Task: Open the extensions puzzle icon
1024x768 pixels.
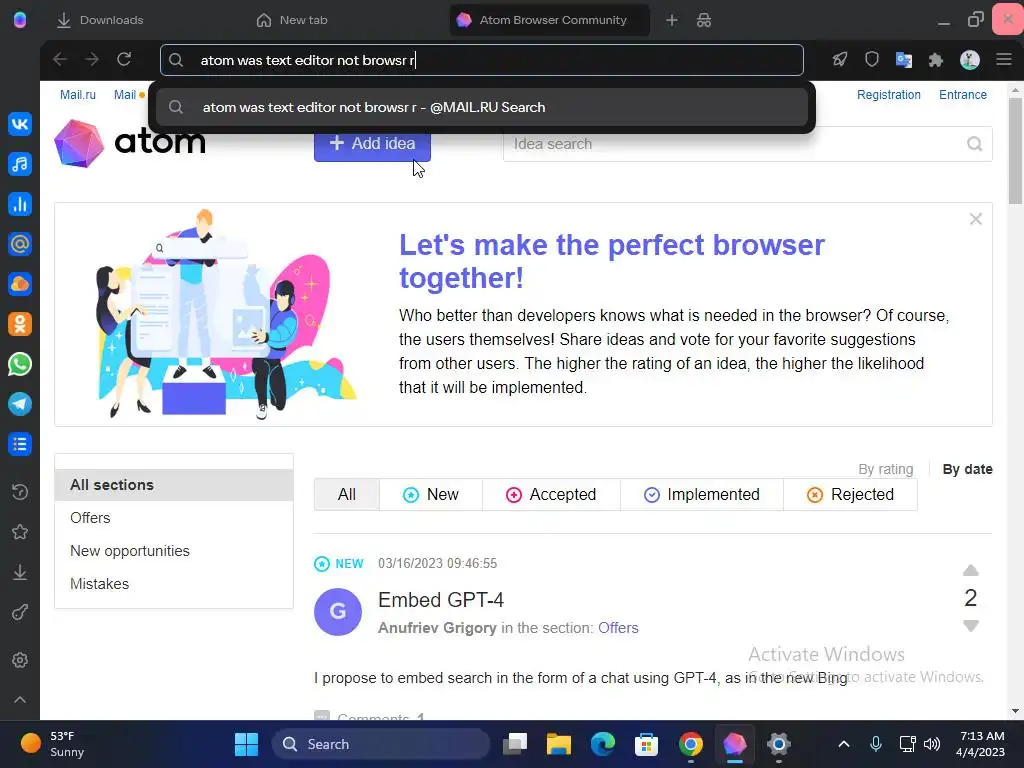Action: pyautogui.click(x=936, y=60)
